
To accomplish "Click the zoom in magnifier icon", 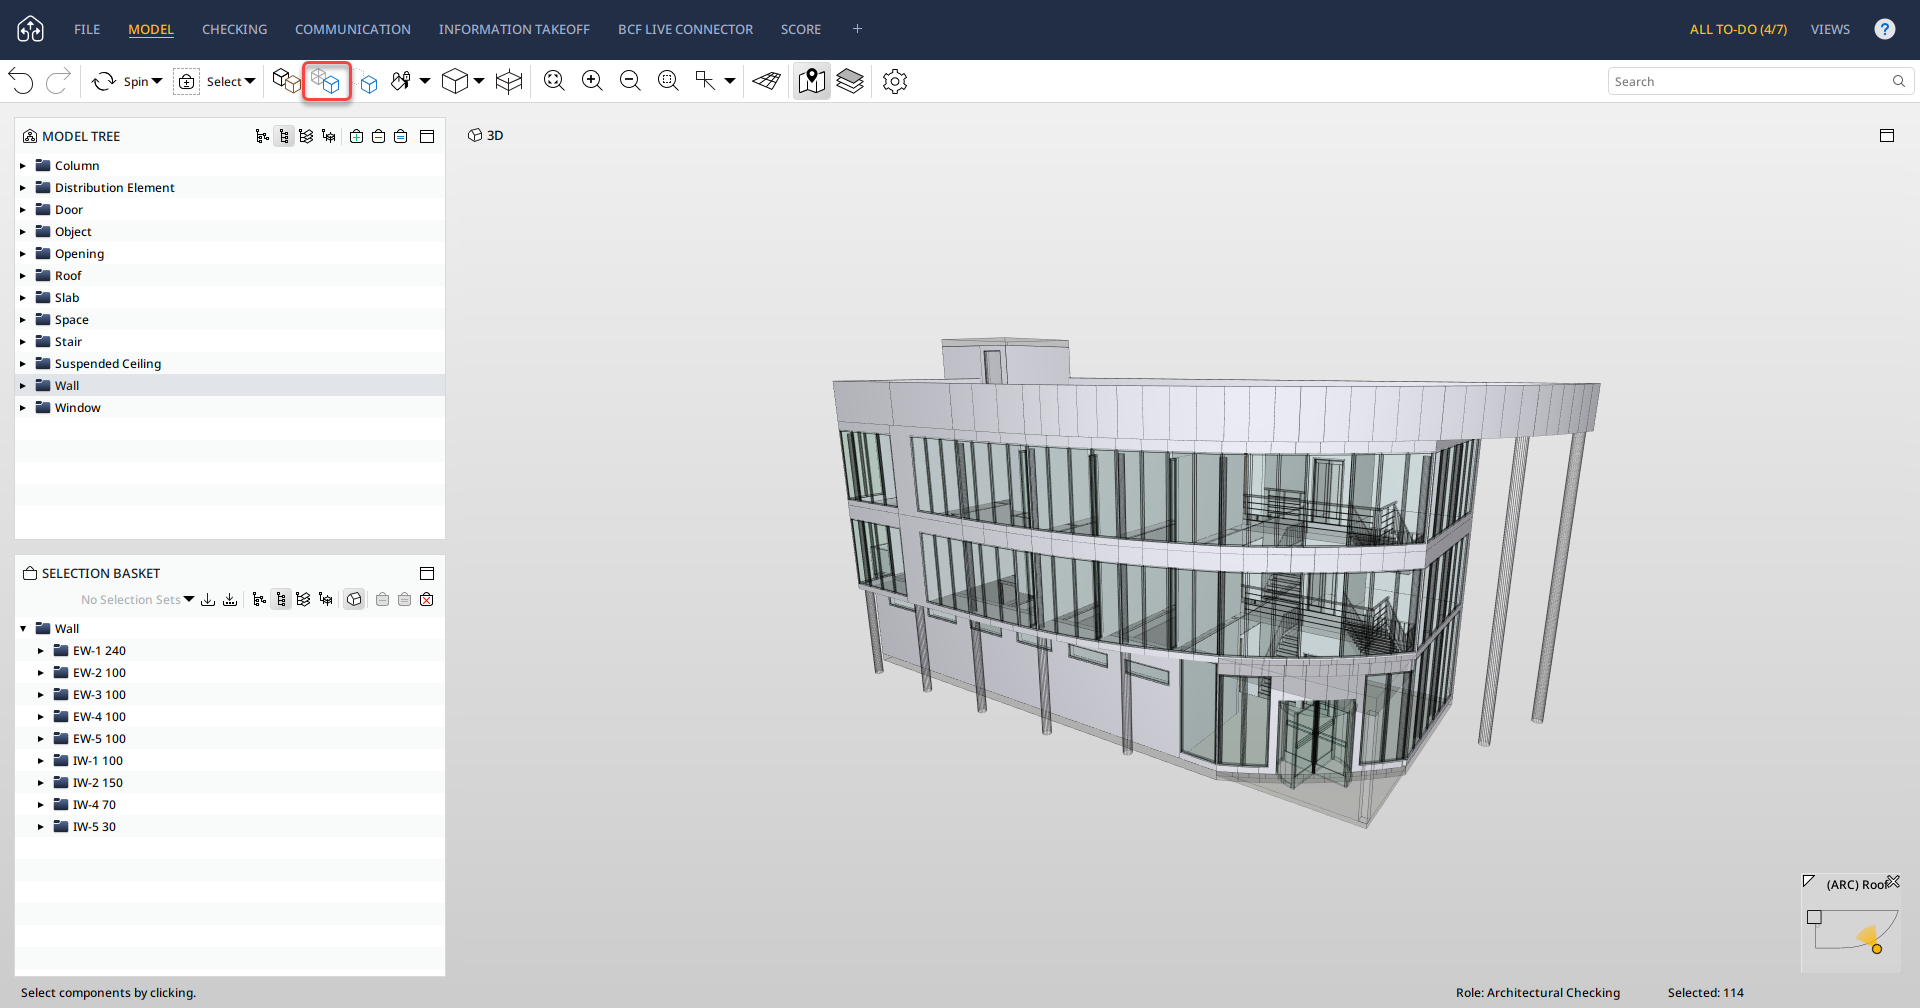I will (592, 81).
